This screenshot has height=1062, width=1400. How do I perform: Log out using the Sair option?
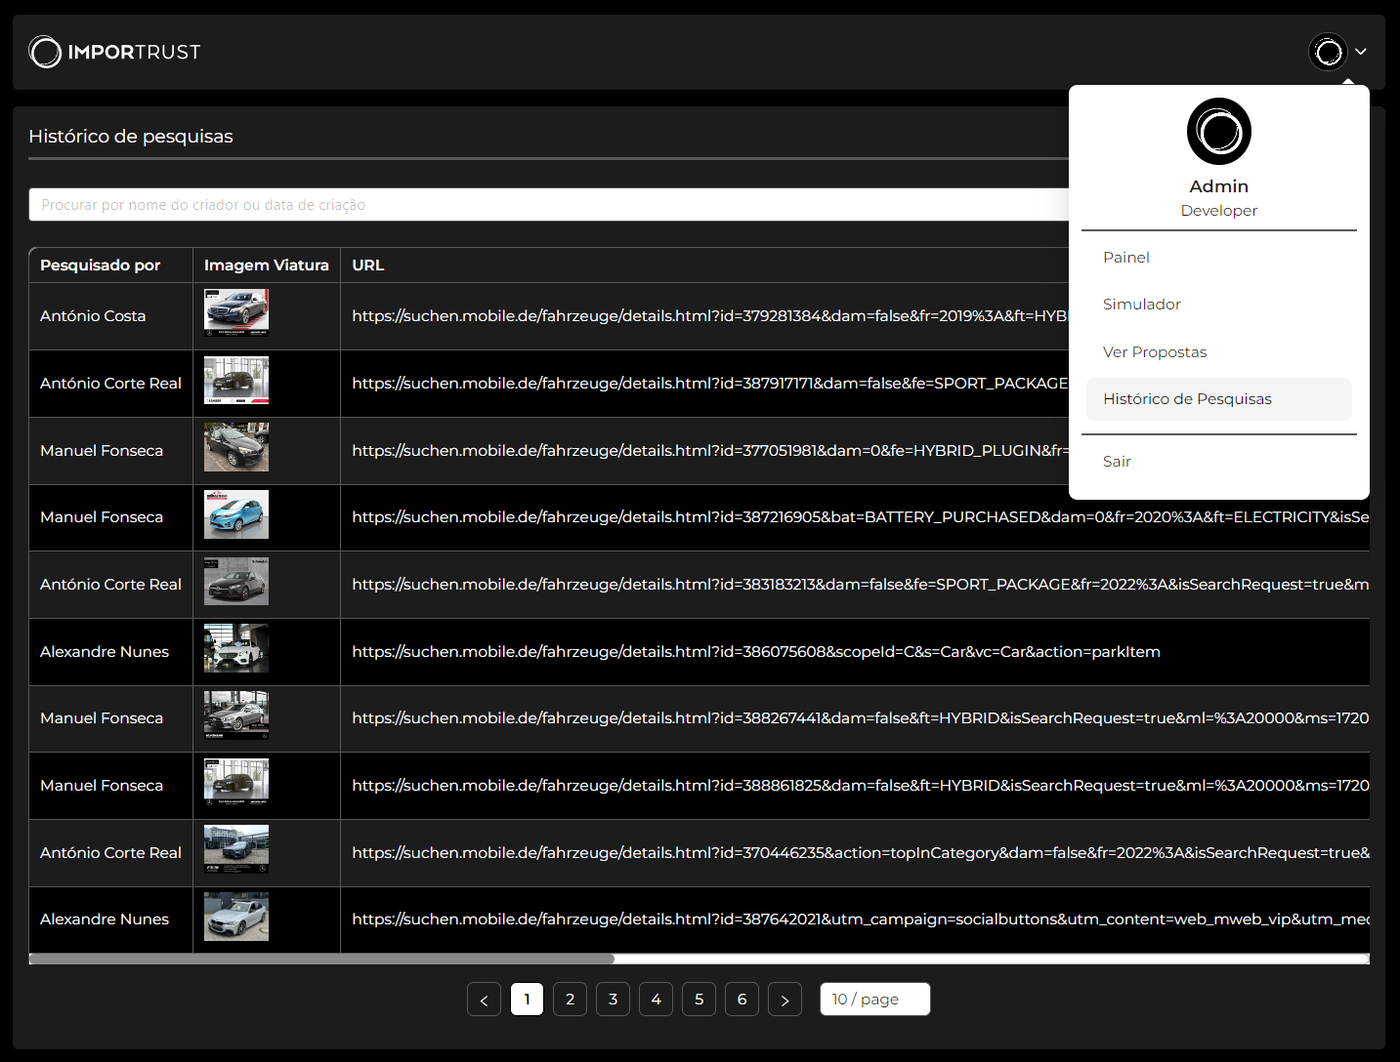click(x=1117, y=461)
